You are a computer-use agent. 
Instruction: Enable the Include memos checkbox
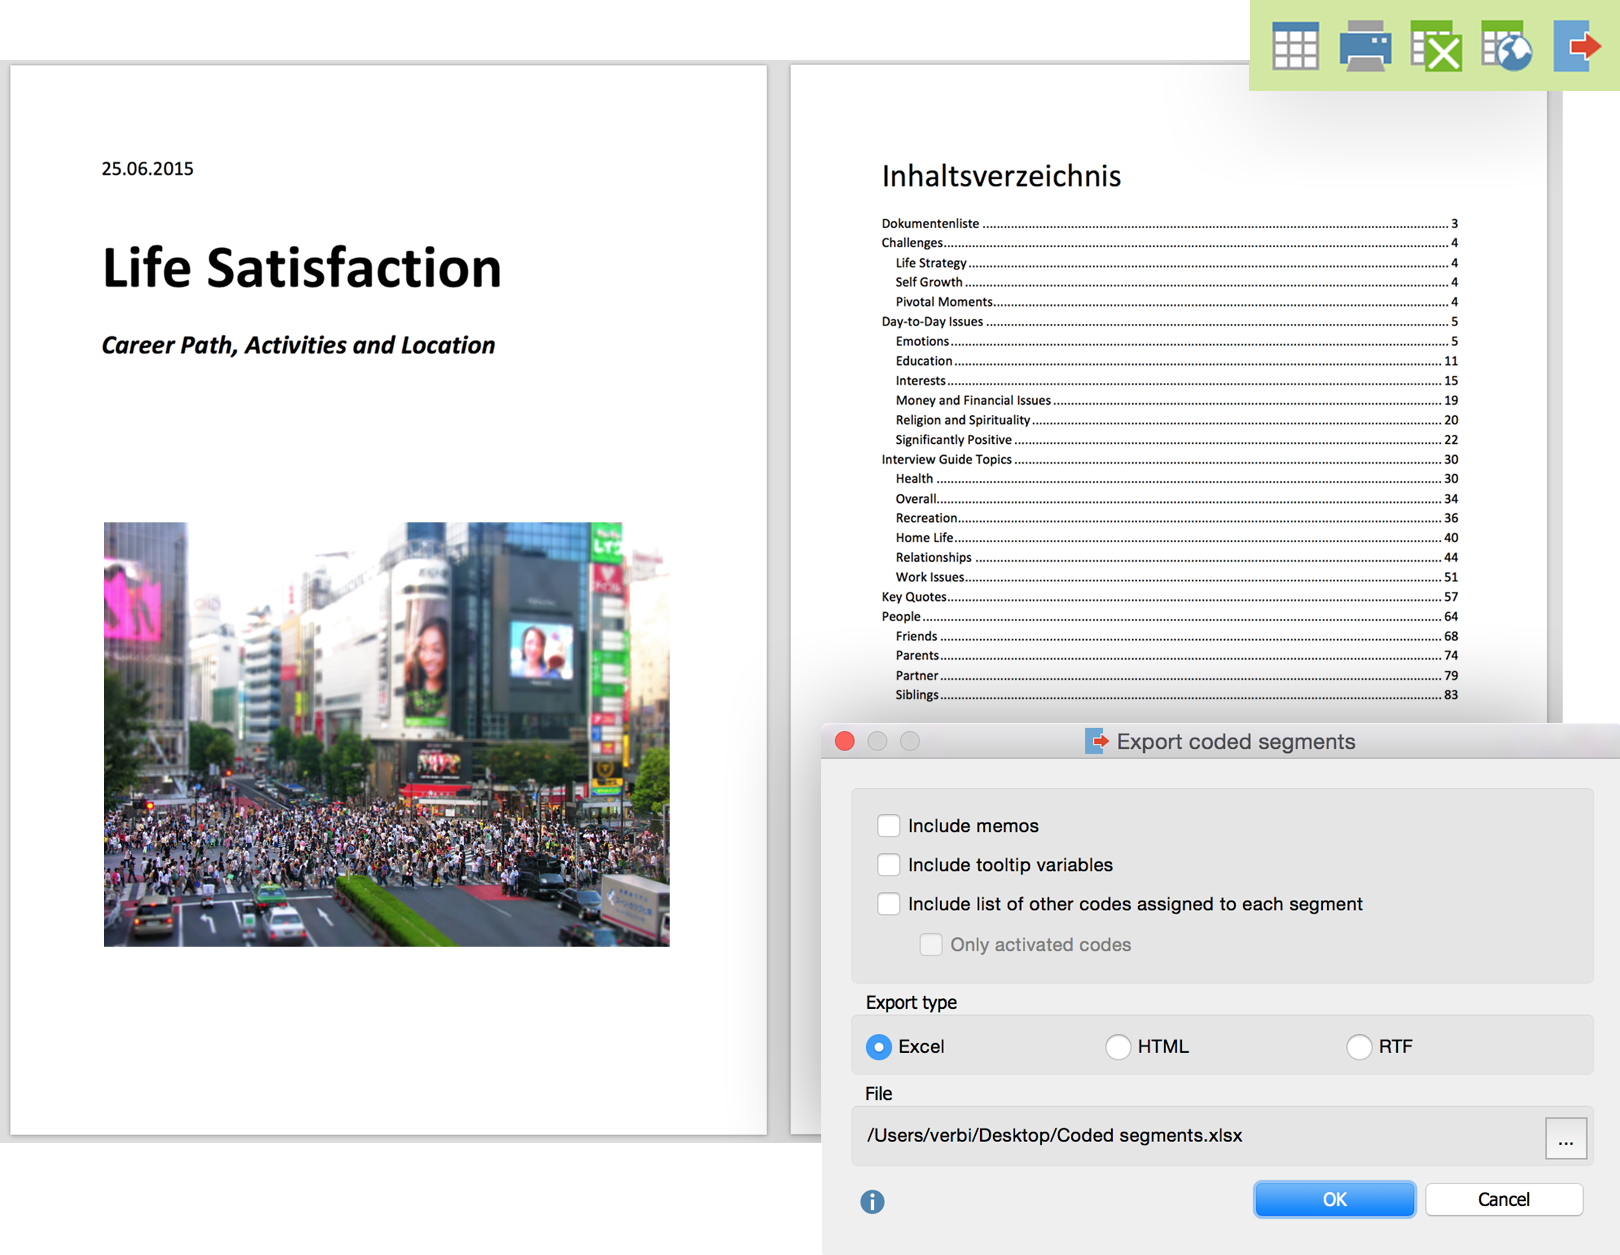click(888, 825)
